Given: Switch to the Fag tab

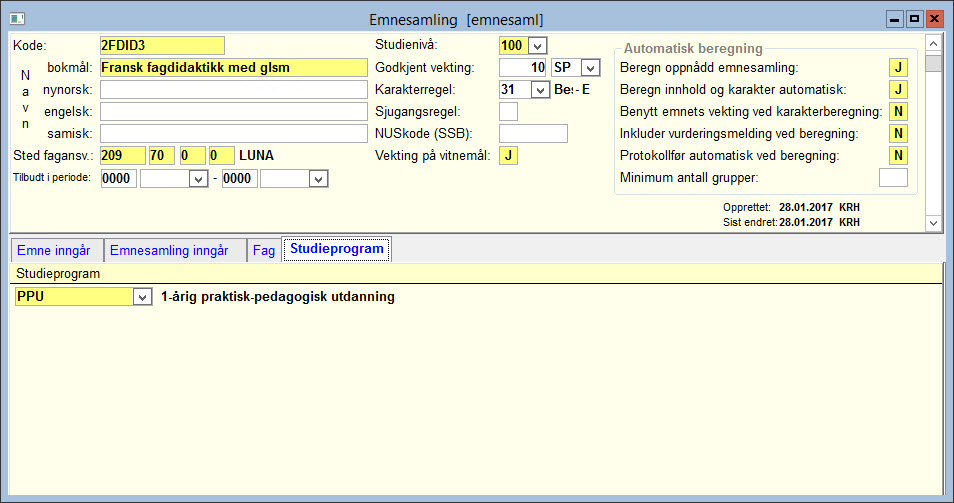Looking at the screenshot, I should 264,251.
